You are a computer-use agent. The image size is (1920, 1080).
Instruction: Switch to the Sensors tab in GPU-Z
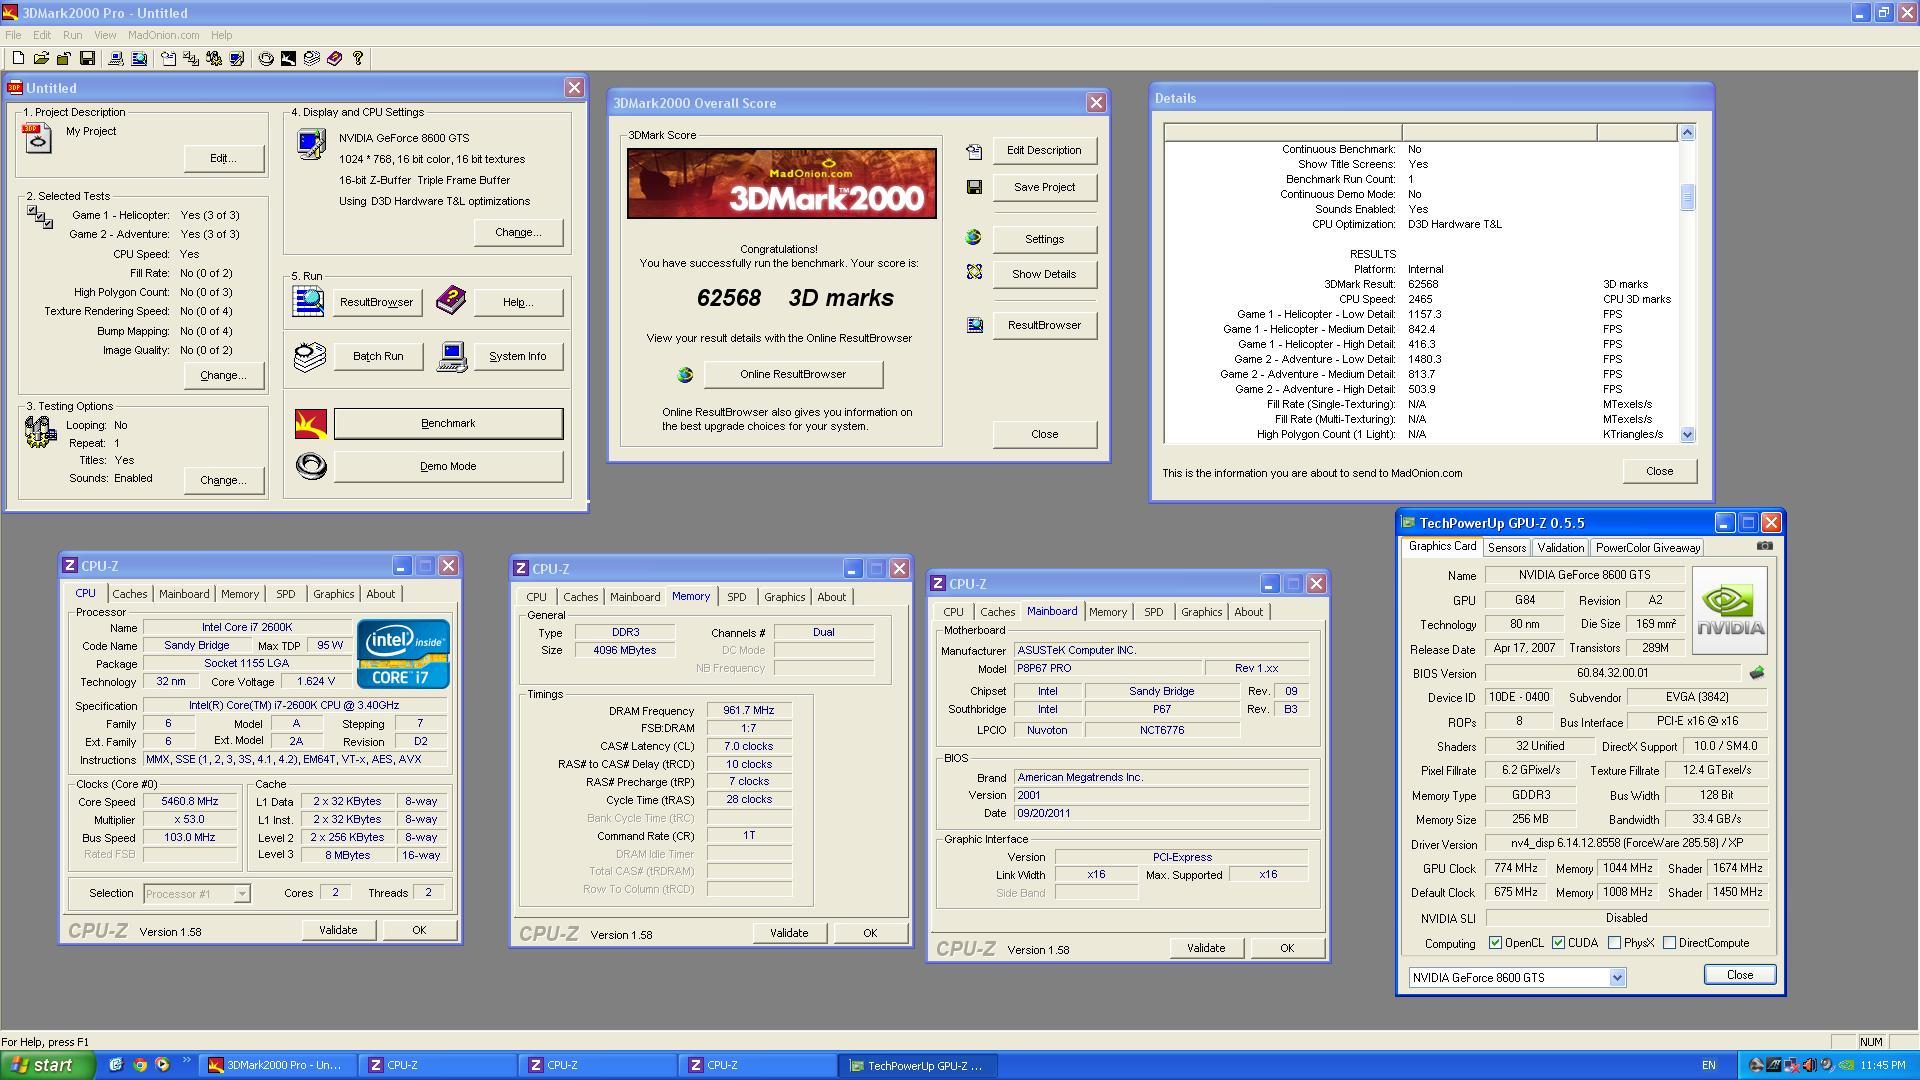[1506, 548]
